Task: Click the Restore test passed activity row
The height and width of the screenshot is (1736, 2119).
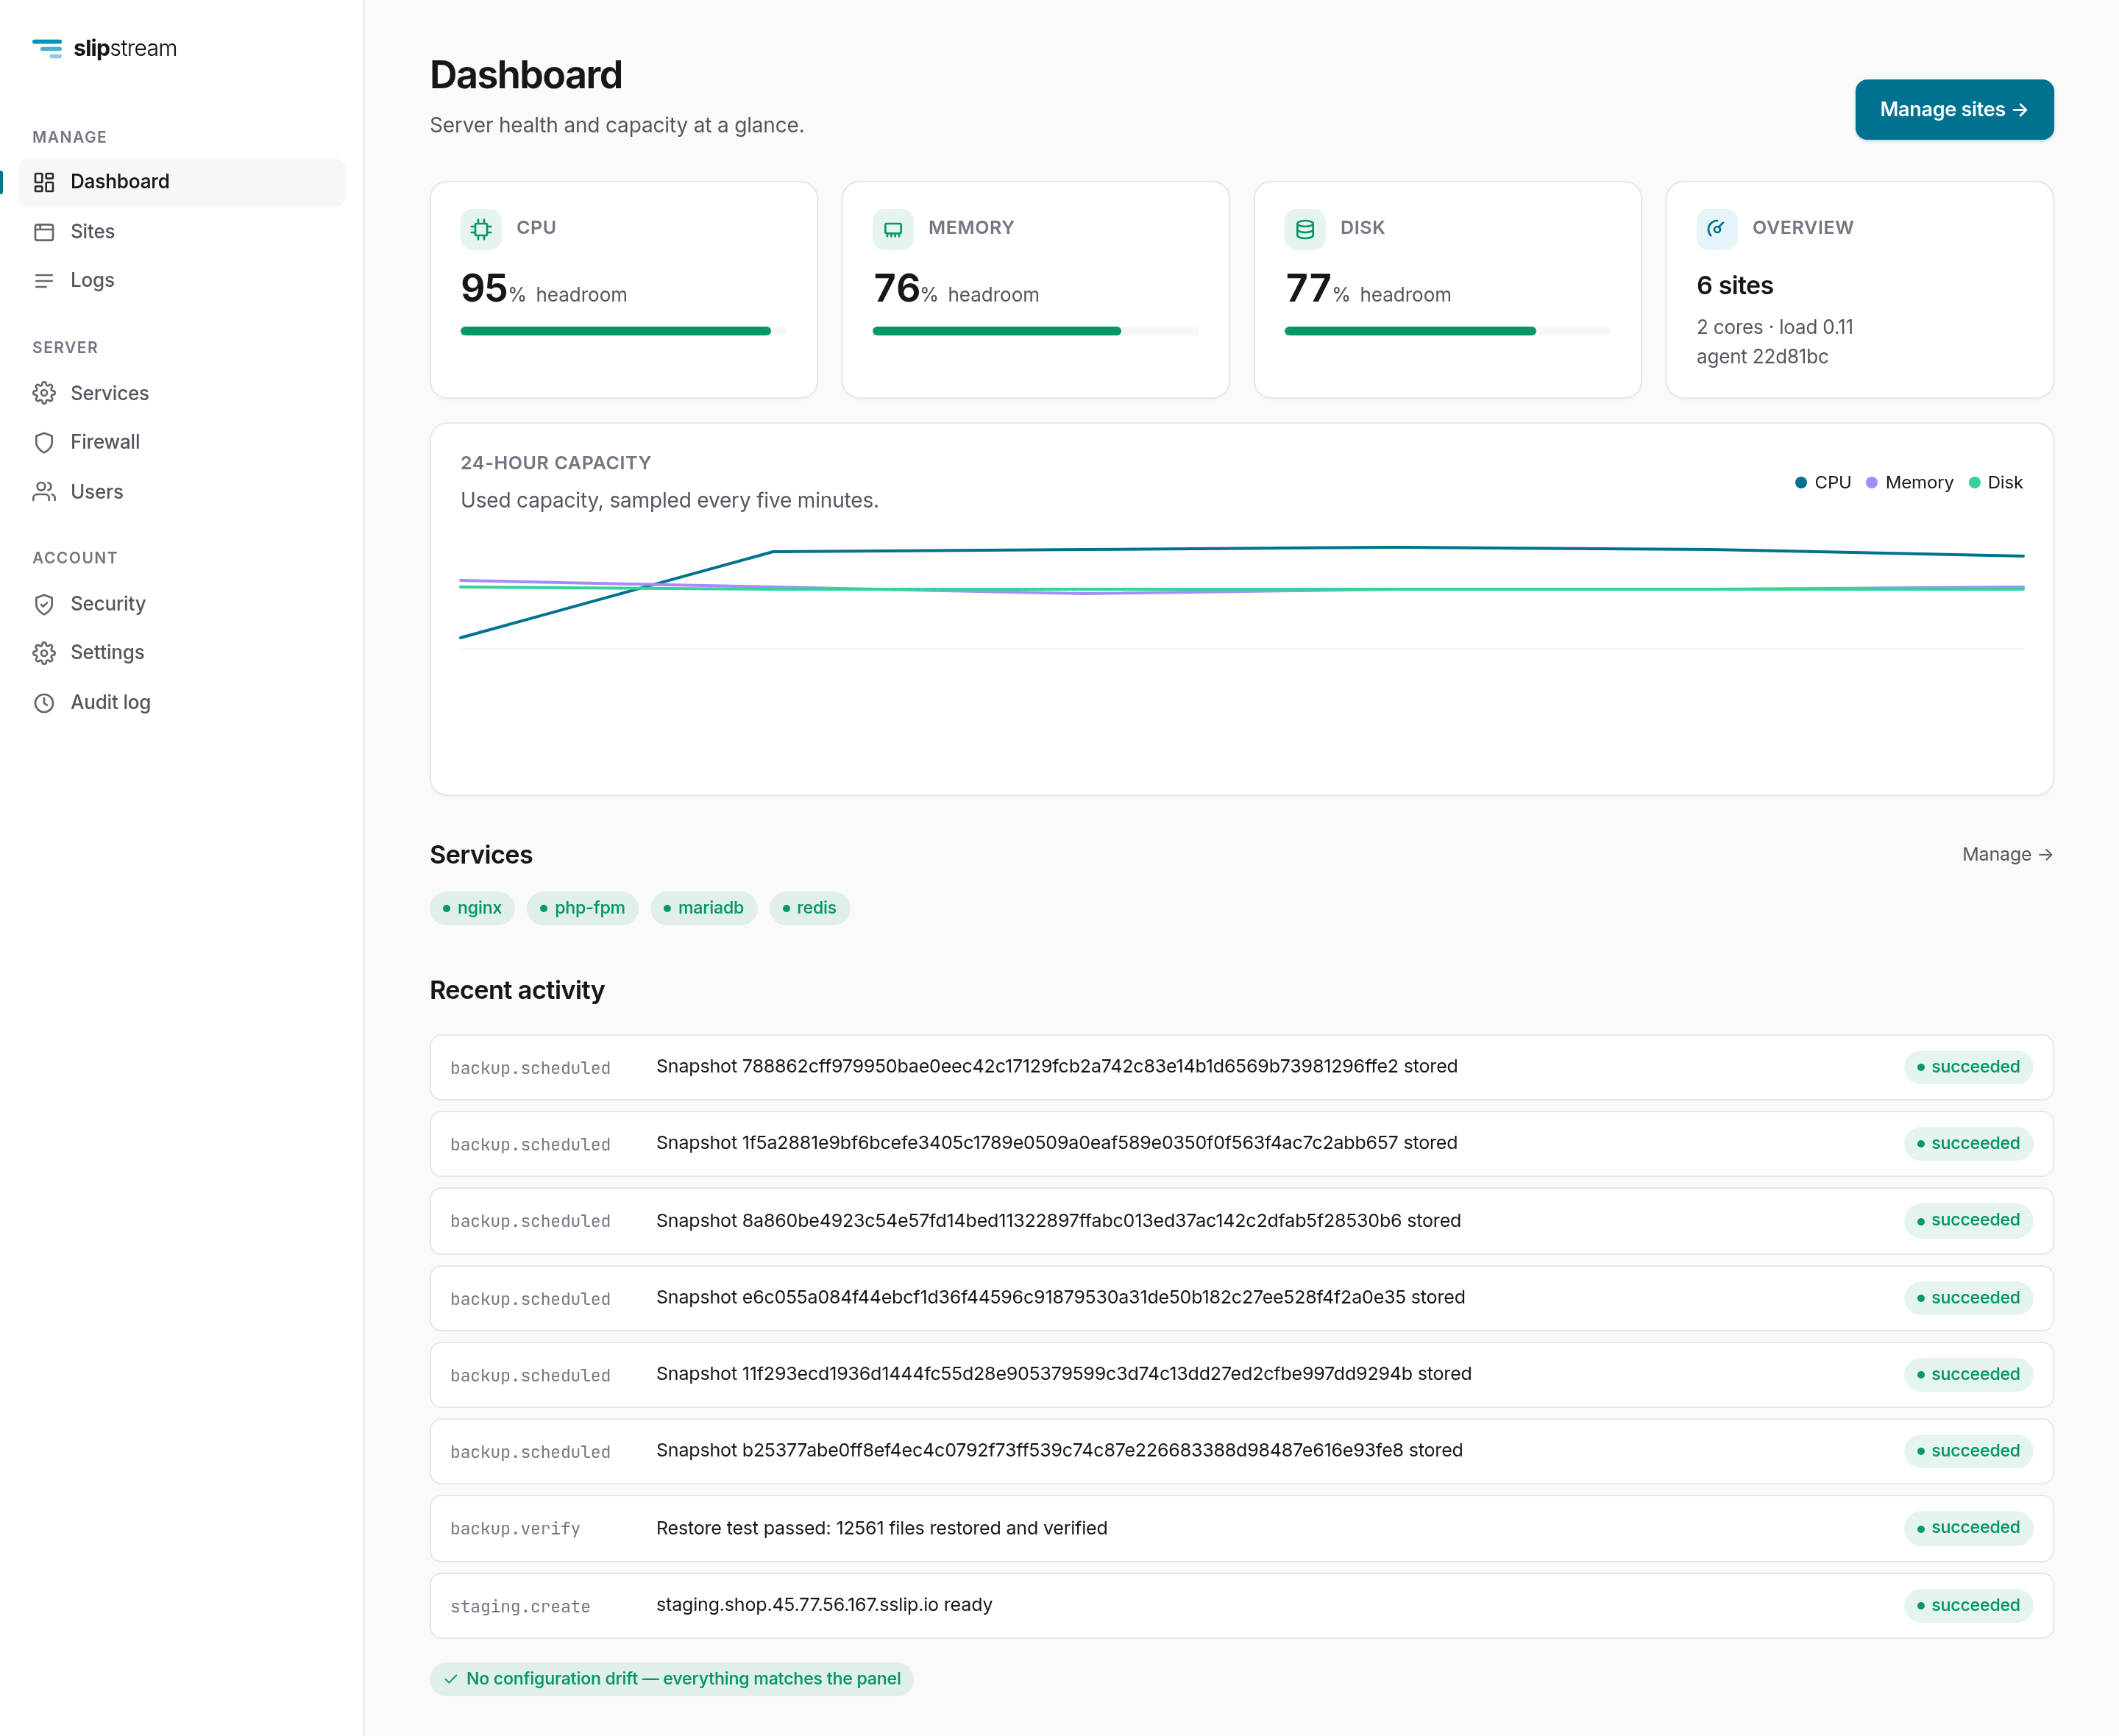Action: click(1242, 1528)
